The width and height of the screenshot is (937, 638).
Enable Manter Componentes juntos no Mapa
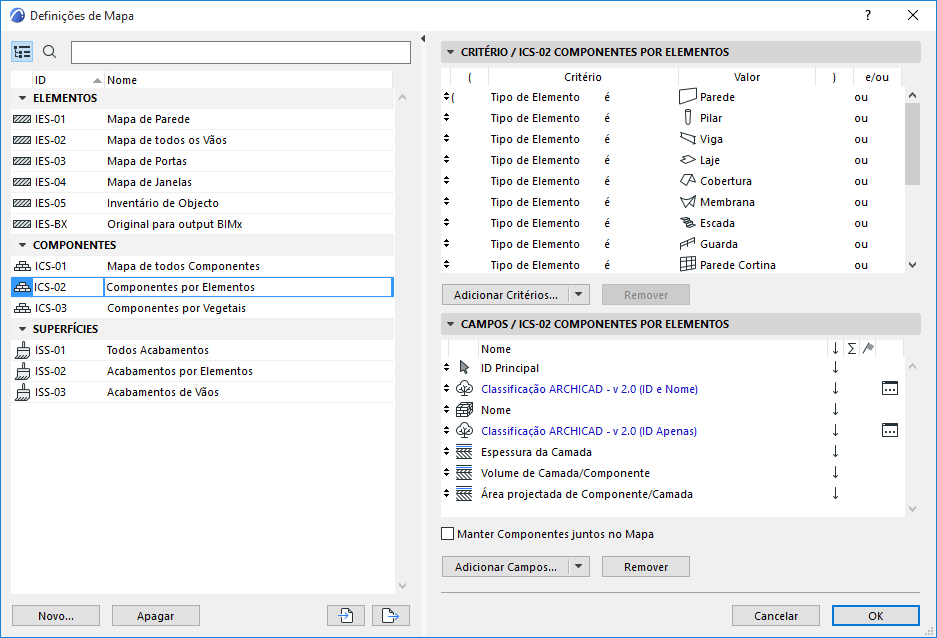448,534
